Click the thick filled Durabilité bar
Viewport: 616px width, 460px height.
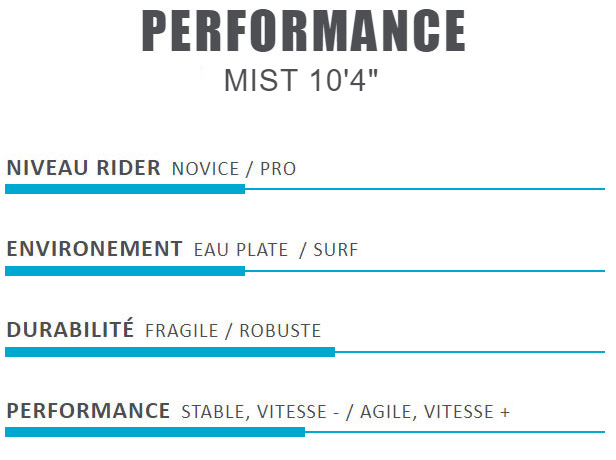point(170,352)
